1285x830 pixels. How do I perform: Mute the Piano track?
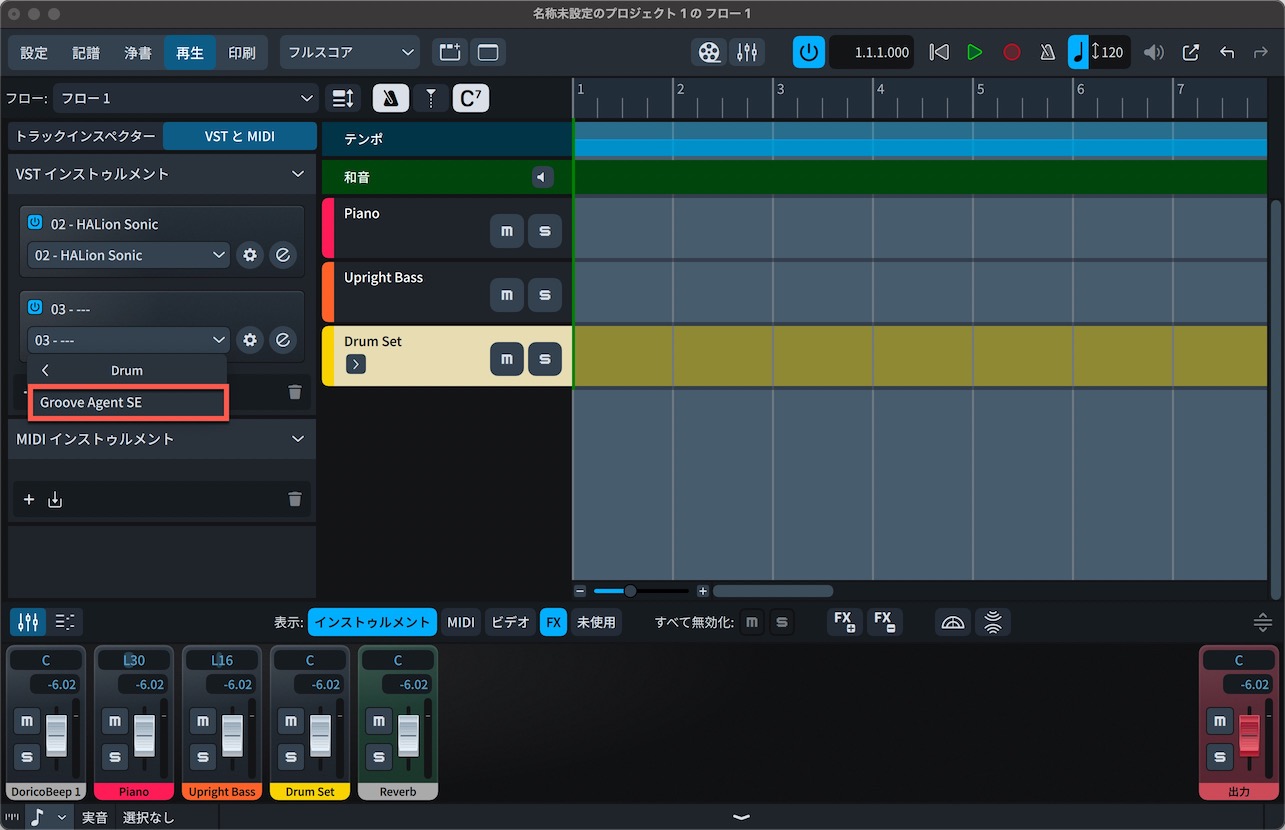tap(507, 231)
